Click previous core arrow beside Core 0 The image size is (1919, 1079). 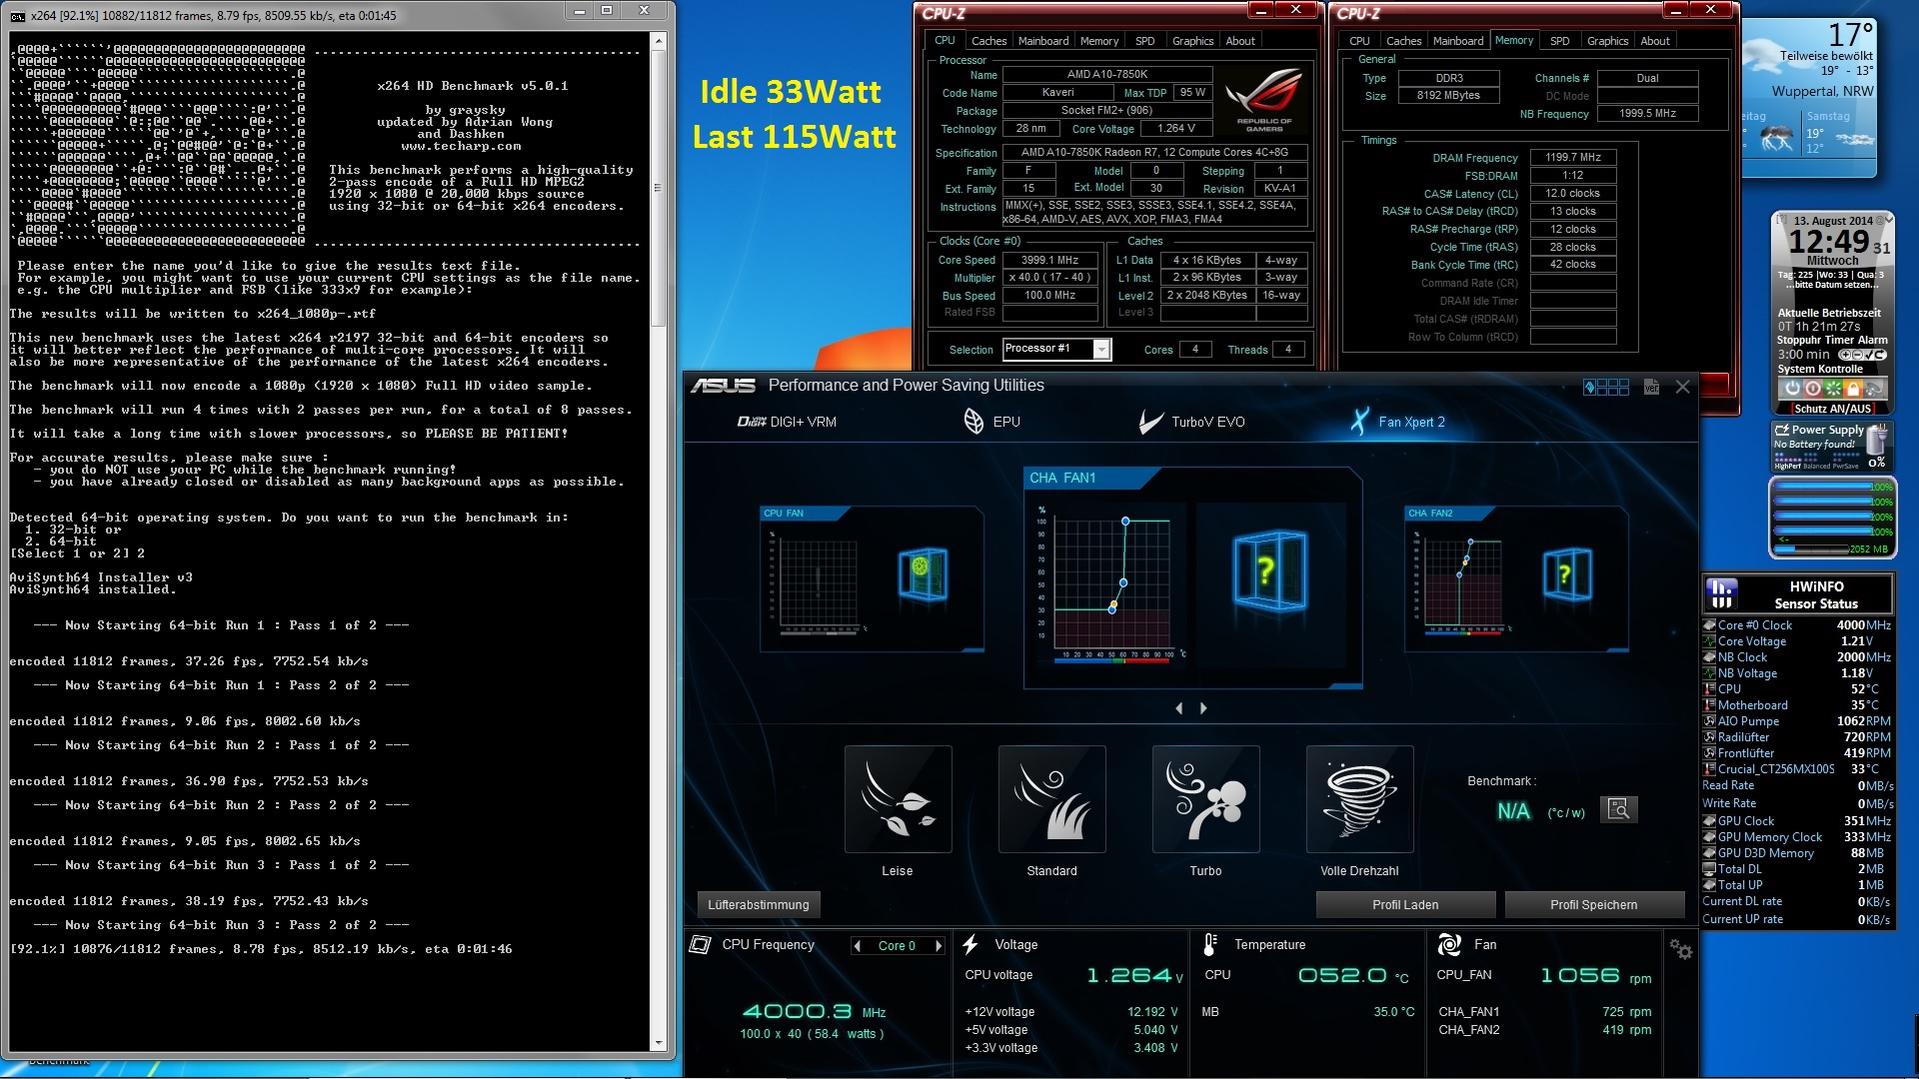pos(857,946)
